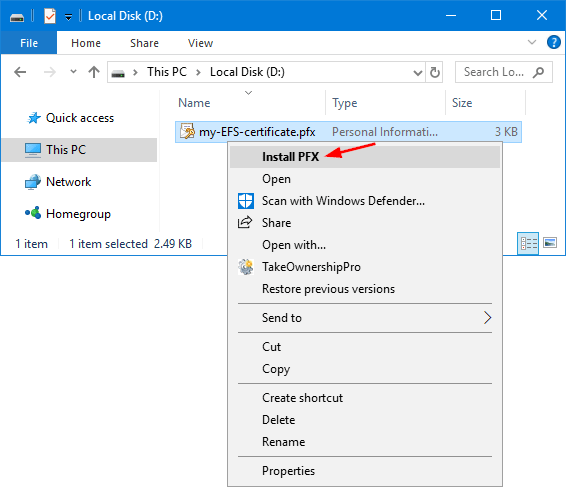Click Scan with Windows Defender shield icon
The height and width of the screenshot is (487, 566).
[x=246, y=201]
